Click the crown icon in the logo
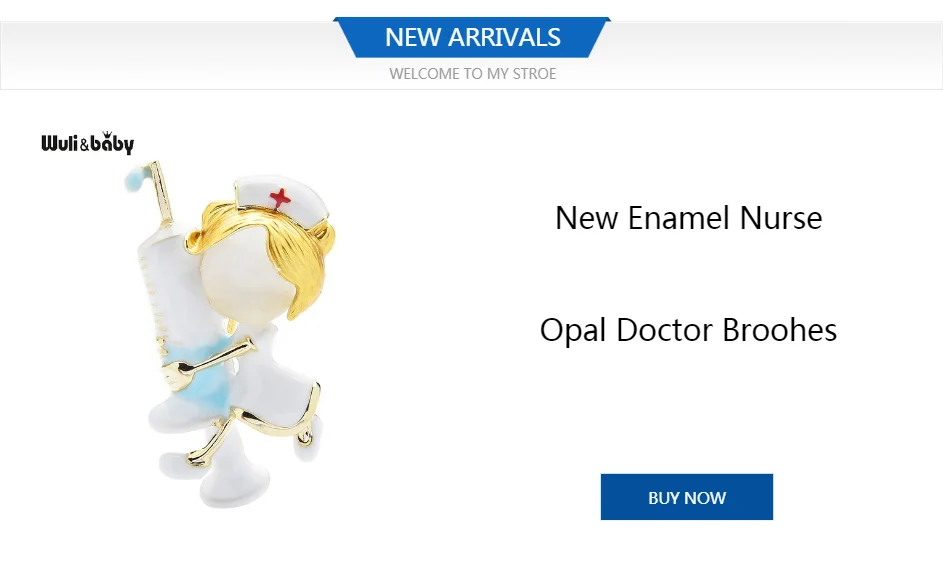The width and height of the screenshot is (943, 574). (107, 134)
